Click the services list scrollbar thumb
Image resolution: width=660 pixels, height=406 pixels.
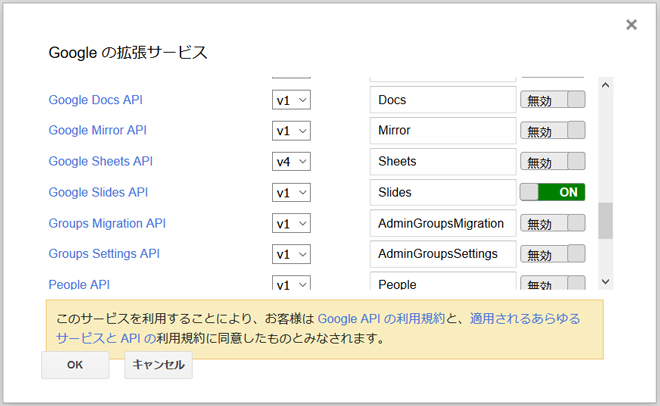pyautogui.click(x=605, y=221)
